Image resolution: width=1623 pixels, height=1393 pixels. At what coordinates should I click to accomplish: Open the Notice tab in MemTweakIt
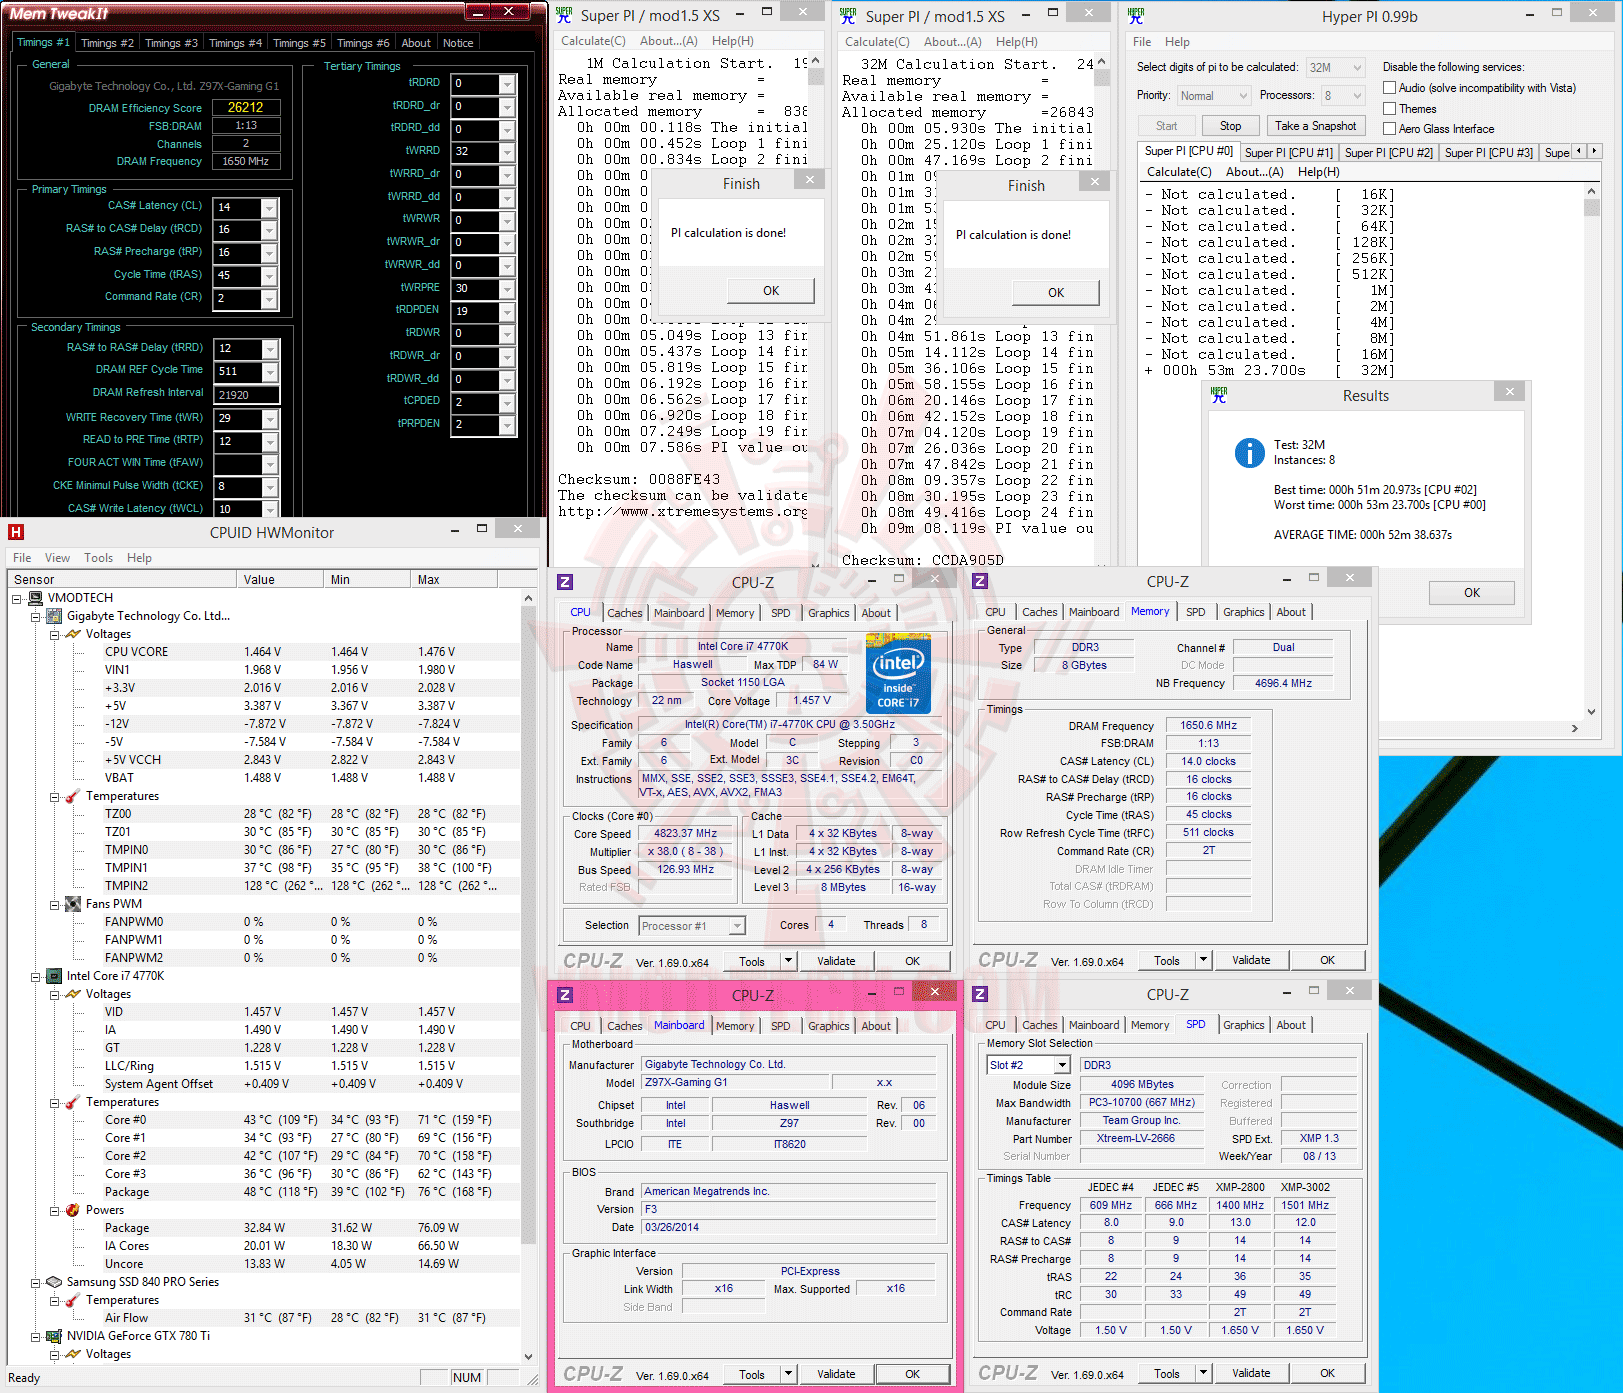tap(458, 43)
